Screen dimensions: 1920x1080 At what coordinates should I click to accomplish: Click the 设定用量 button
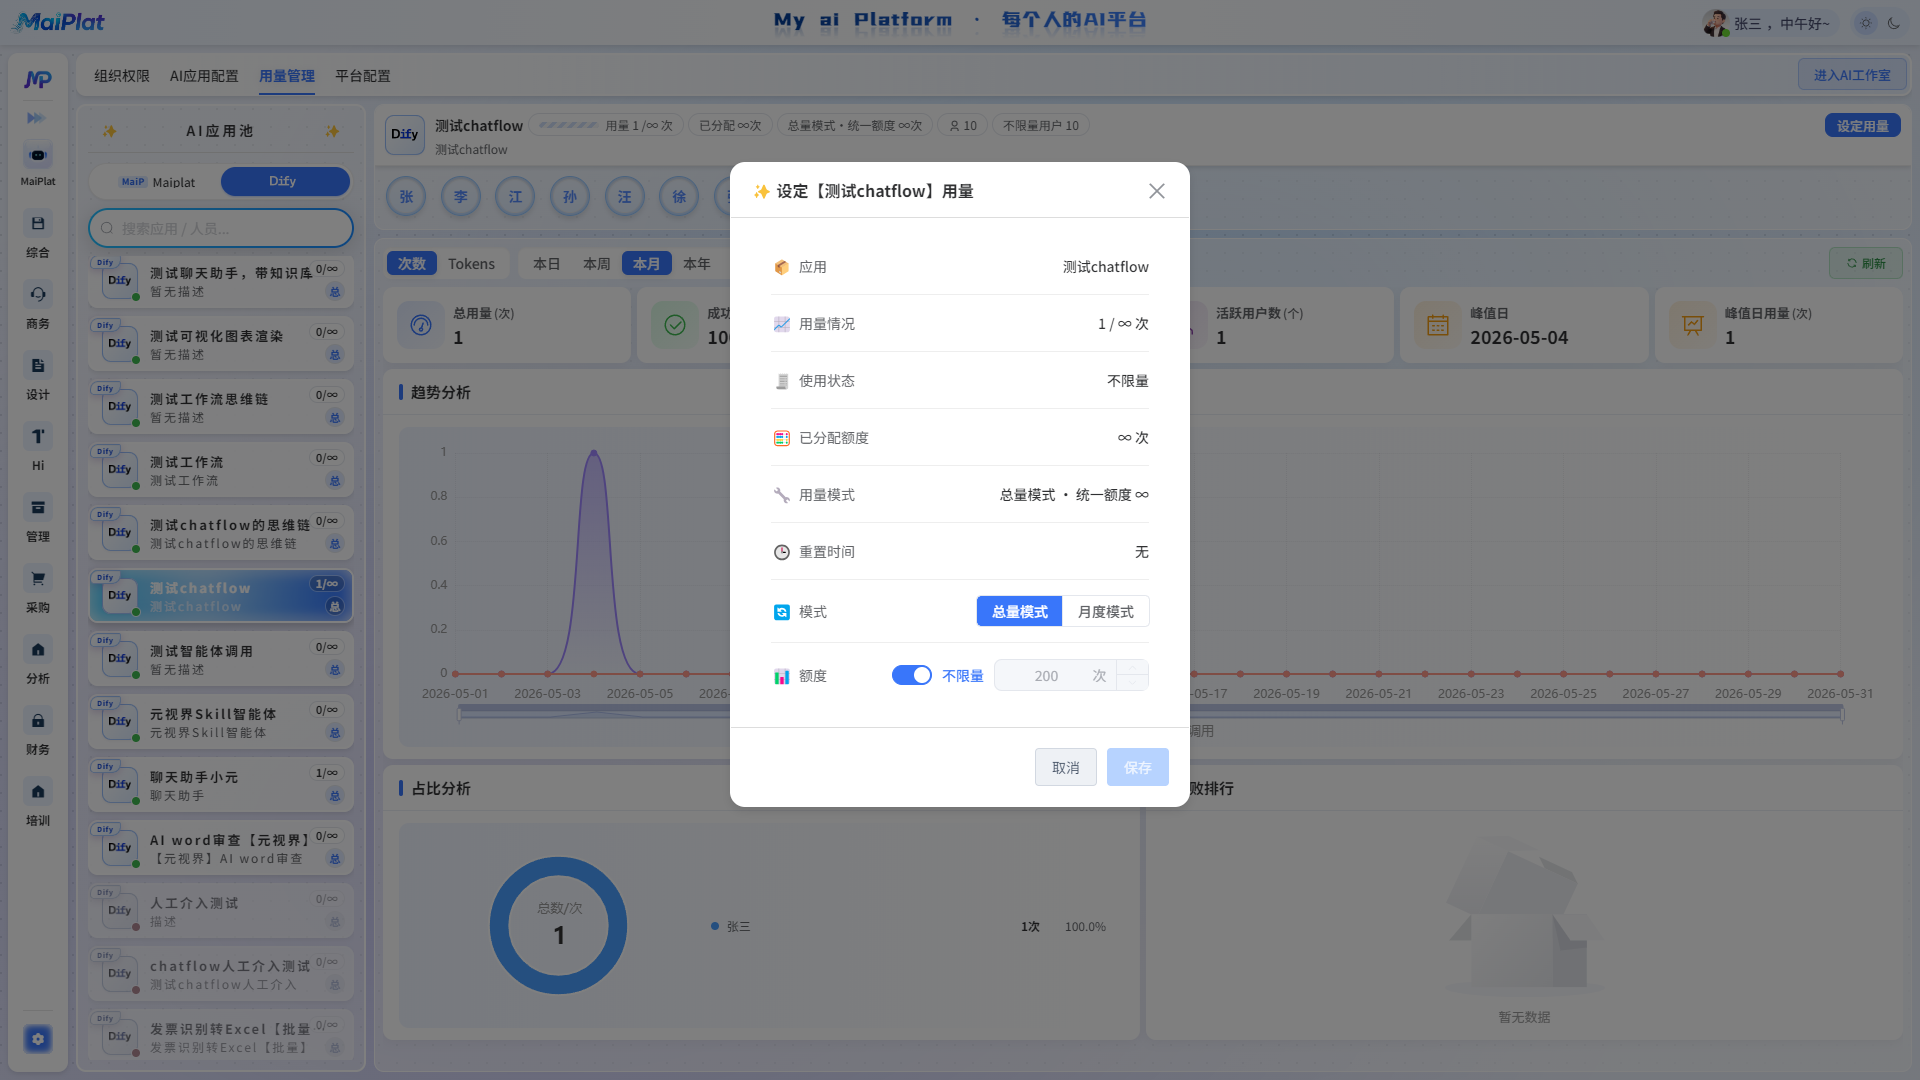point(1863,126)
